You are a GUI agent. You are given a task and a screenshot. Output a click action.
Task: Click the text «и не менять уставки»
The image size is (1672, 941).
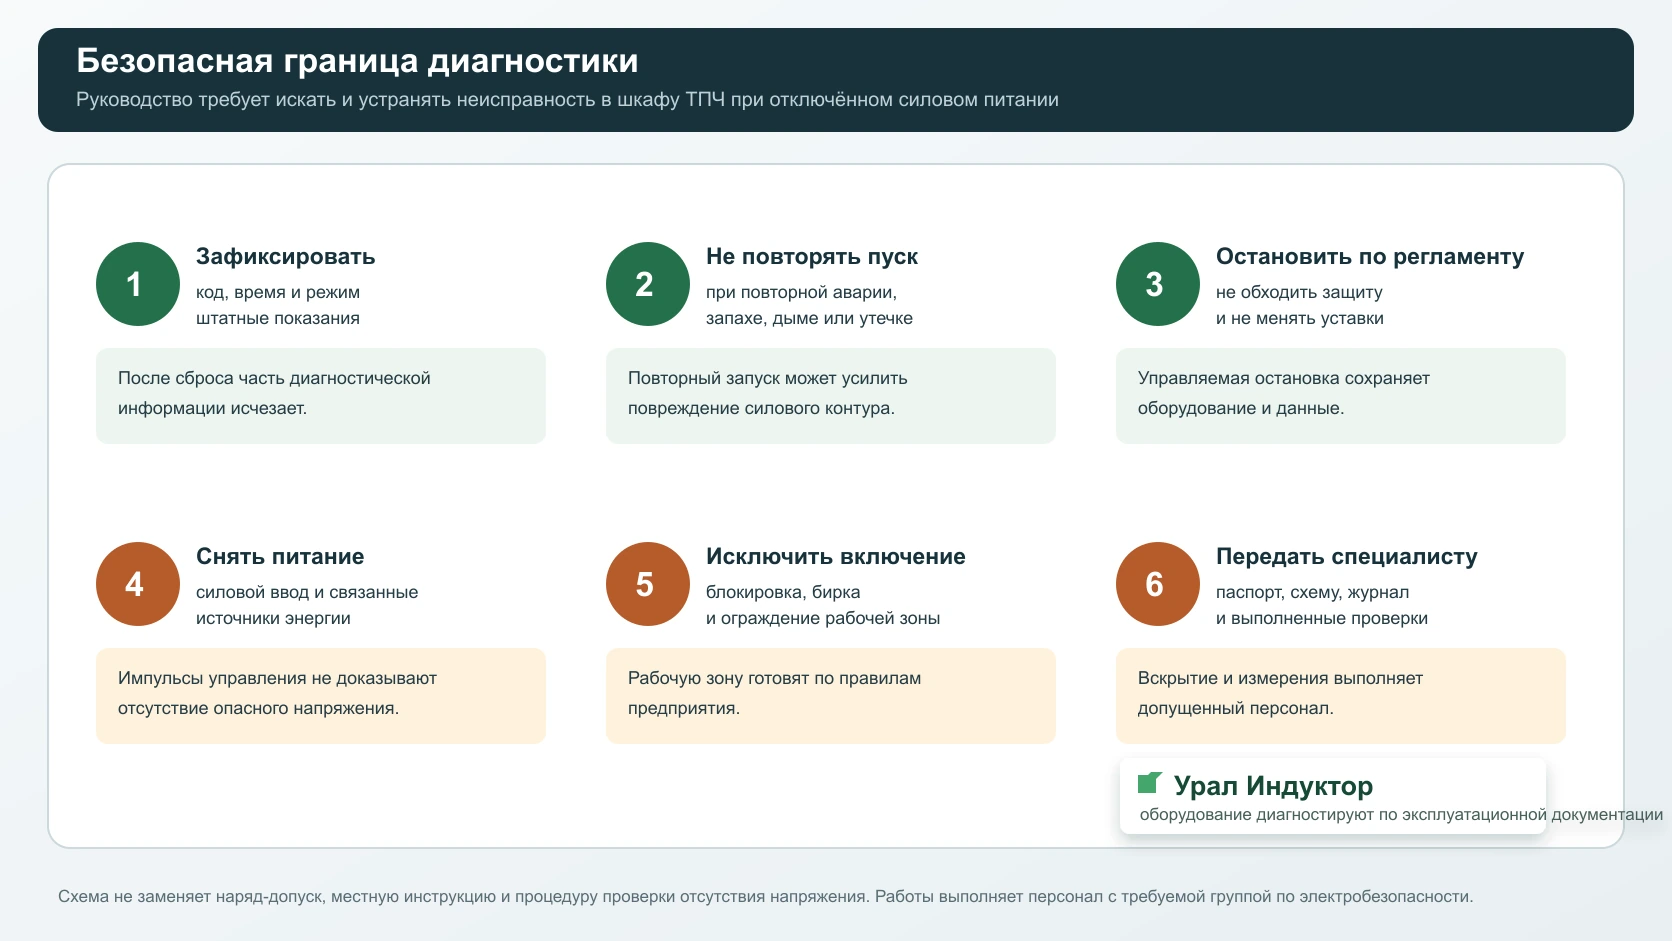(x=1300, y=318)
